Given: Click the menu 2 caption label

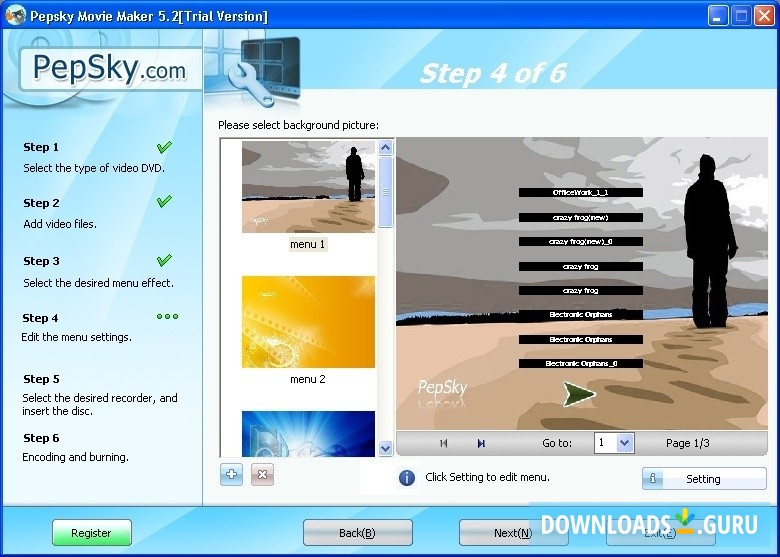Looking at the screenshot, I should click(x=307, y=379).
